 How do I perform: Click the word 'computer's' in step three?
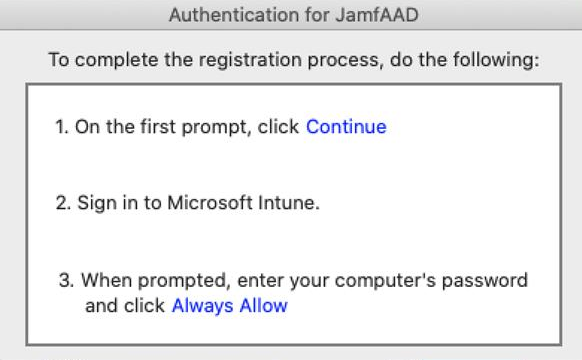385,281
